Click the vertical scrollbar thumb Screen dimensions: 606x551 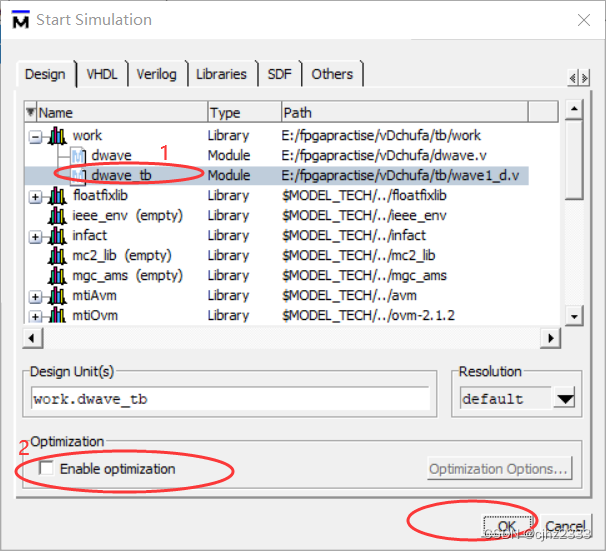tap(574, 160)
